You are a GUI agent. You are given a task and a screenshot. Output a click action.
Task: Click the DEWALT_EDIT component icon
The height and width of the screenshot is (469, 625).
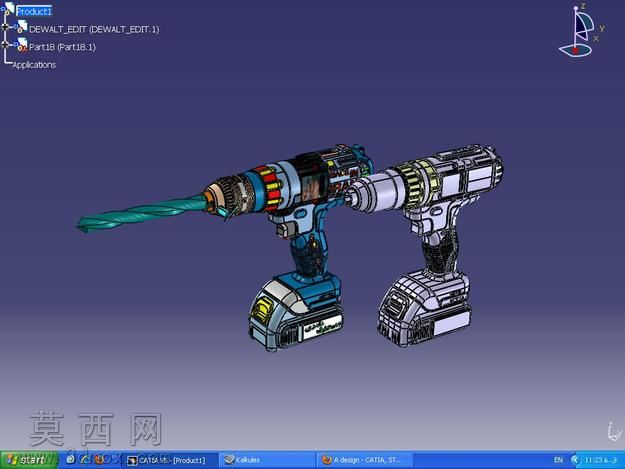[21, 27]
